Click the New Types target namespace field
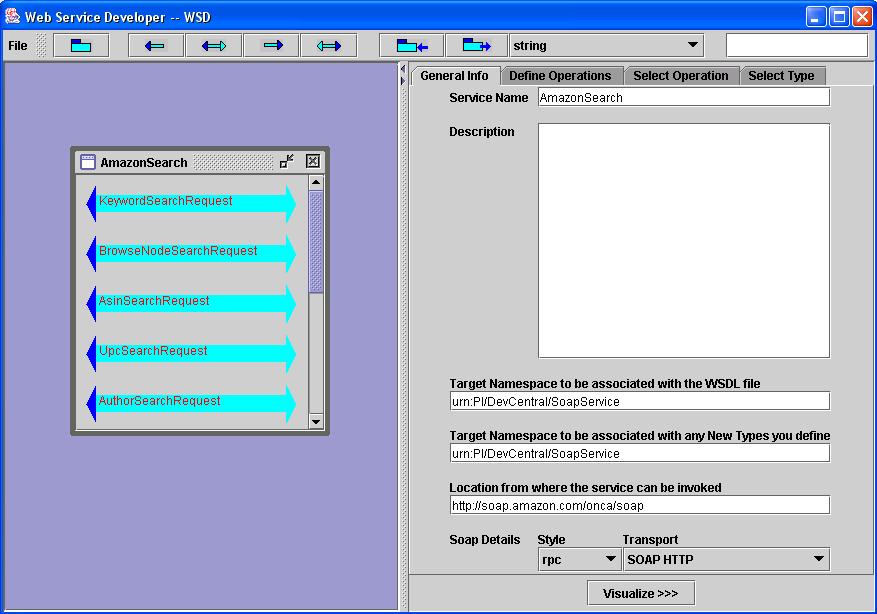This screenshot has width=877, height=614. pyautogui.click(x=640, y=453)
